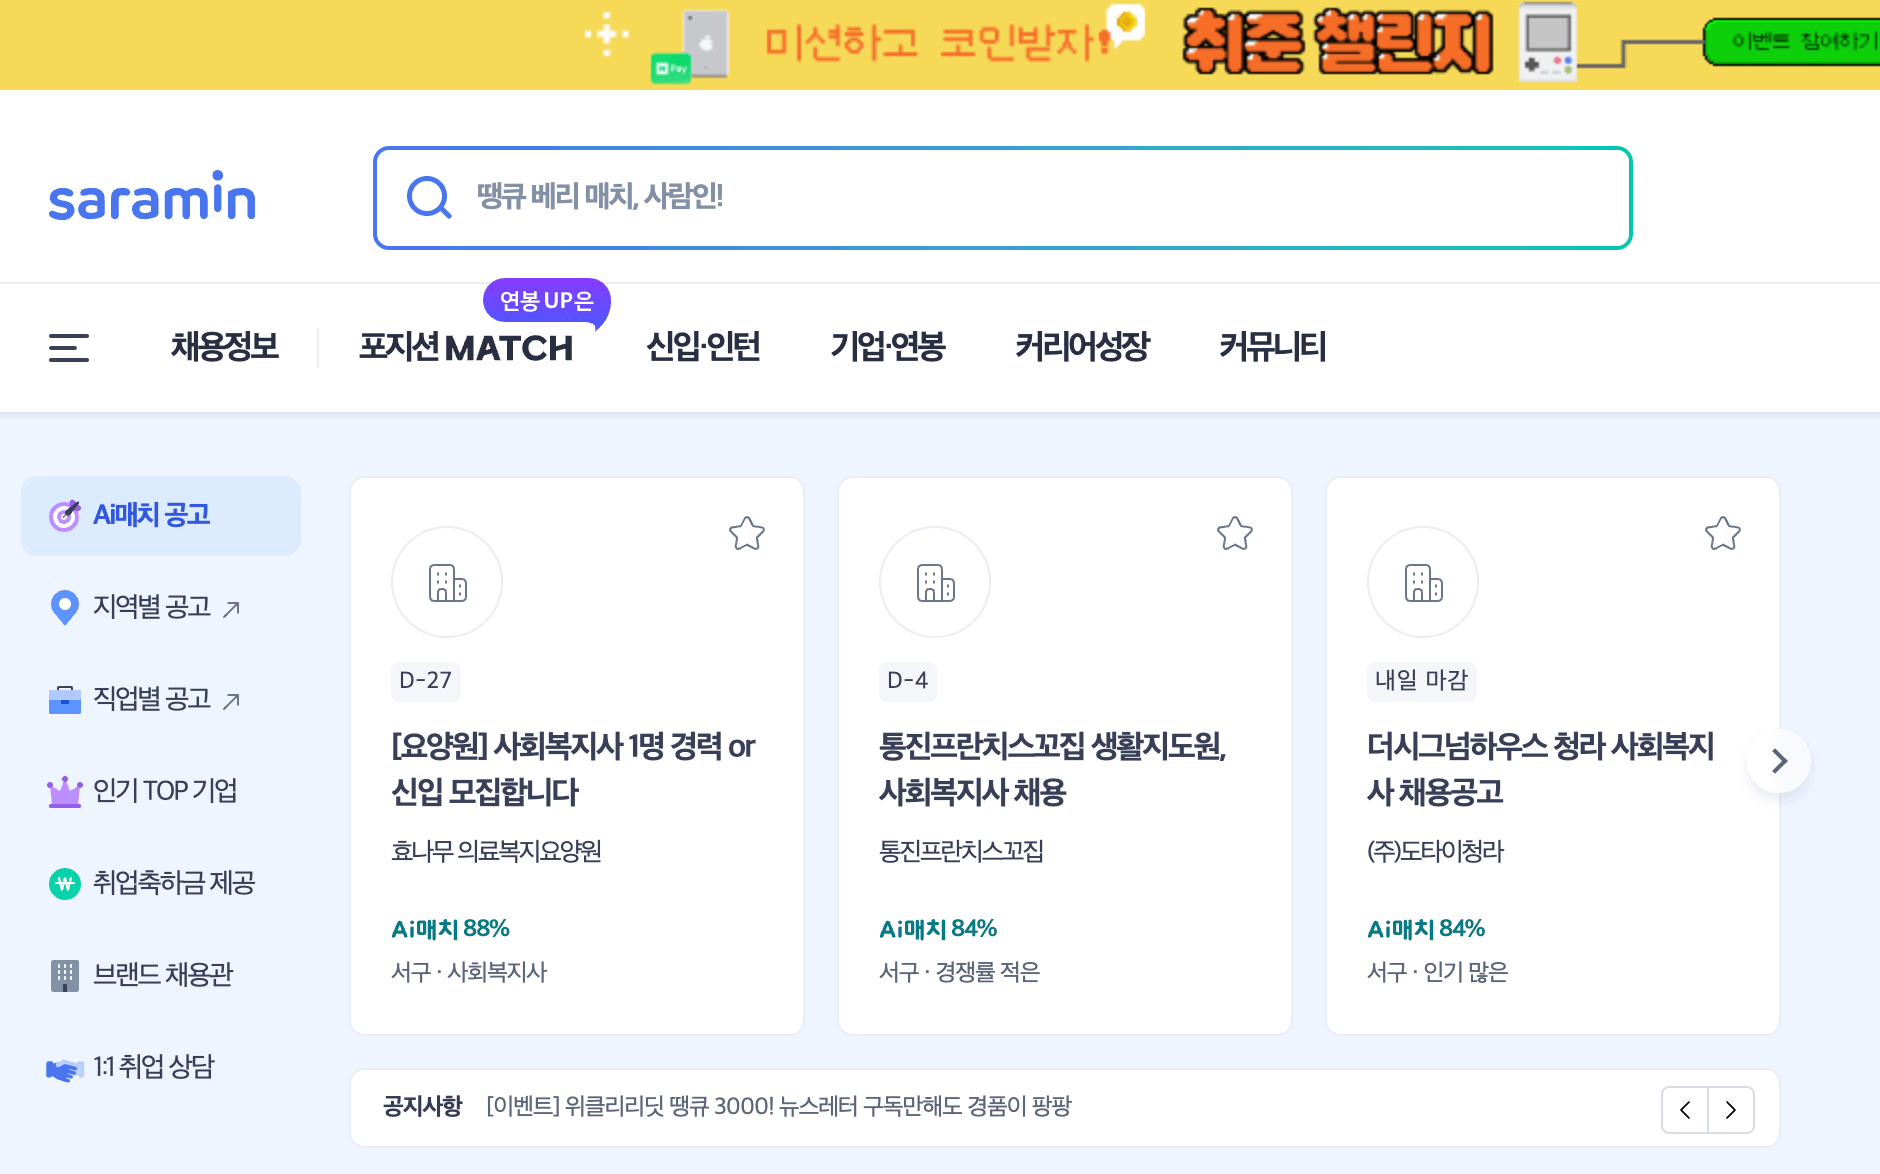The width and height of the screenshot is (1880, 1174).
Task: Advance to next job cards with right arrow
Action: click(x=1781, y=761)
